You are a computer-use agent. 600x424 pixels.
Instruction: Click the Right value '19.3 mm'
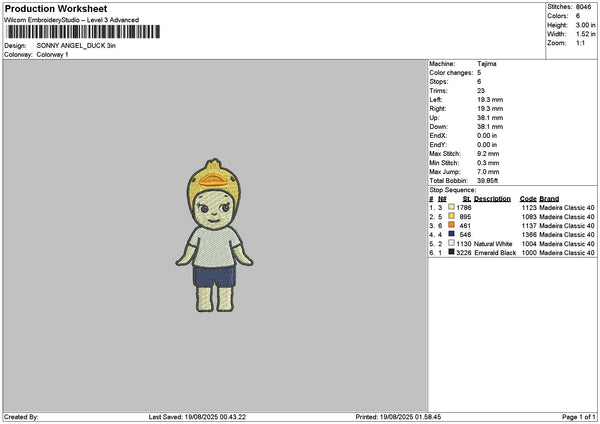(490, 109)
